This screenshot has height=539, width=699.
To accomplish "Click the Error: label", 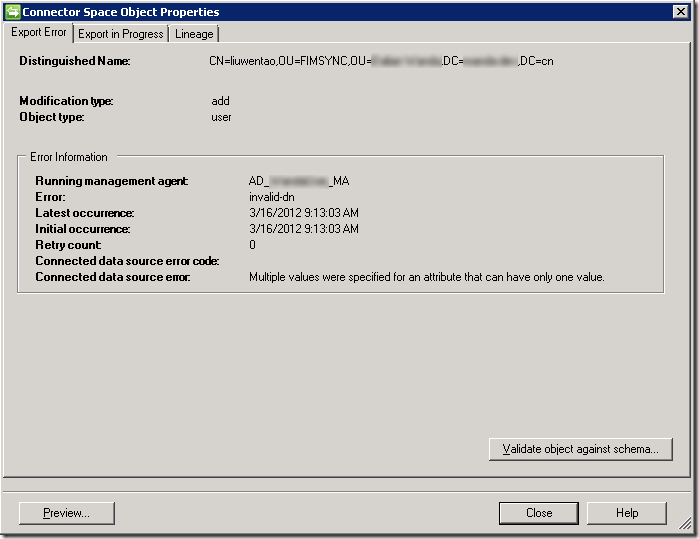I will [50, 197].
